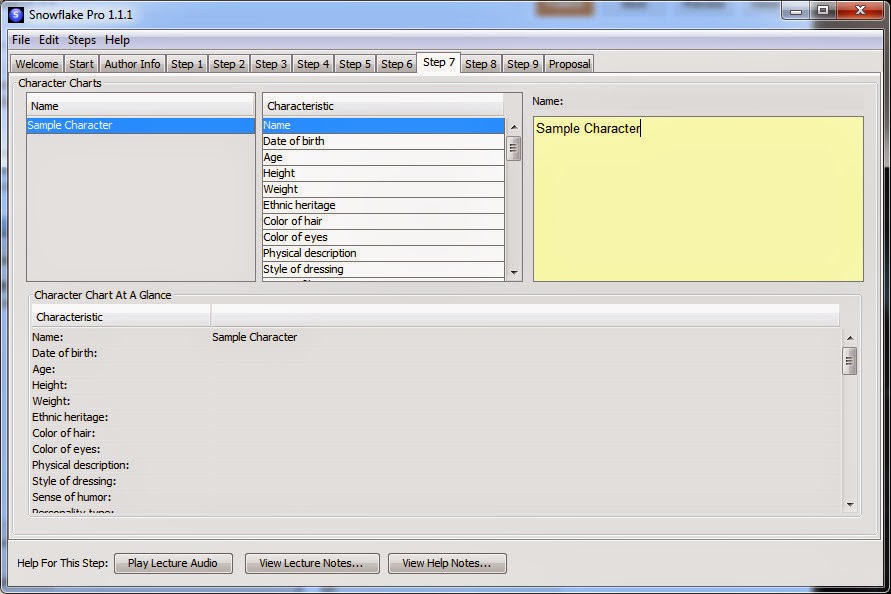Open the File menu
Screen dimensions: 891x594
21,40
